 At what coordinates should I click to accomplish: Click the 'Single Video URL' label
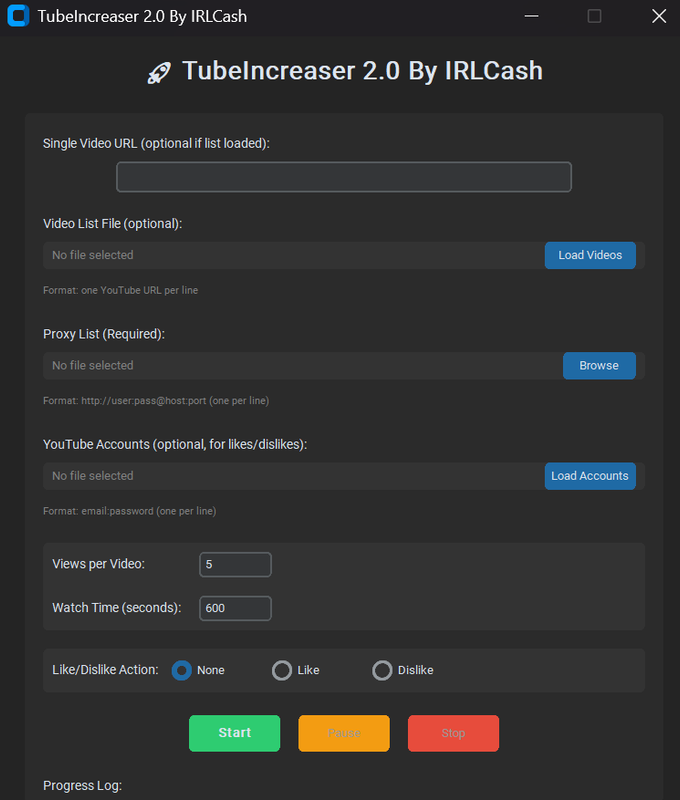(156, 144)
